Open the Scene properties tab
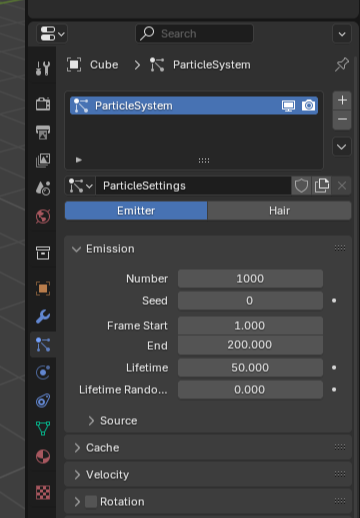 [x=43, y=188]
